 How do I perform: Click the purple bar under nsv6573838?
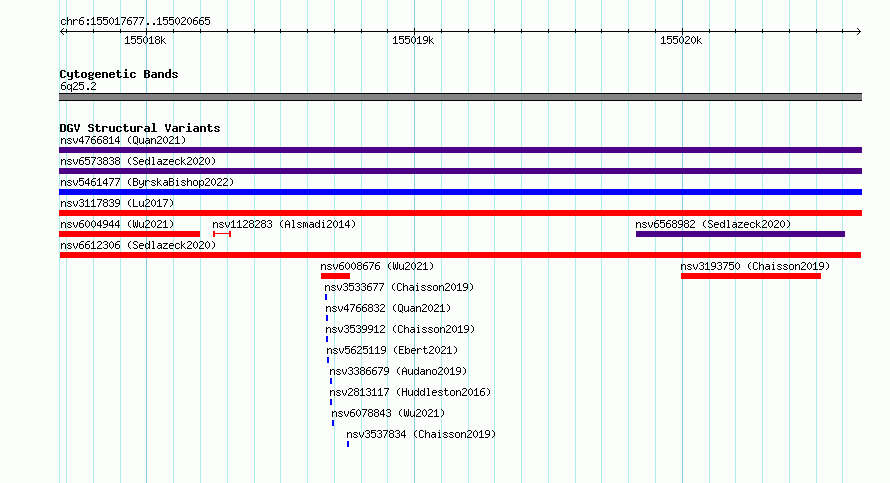click(460, 171)
